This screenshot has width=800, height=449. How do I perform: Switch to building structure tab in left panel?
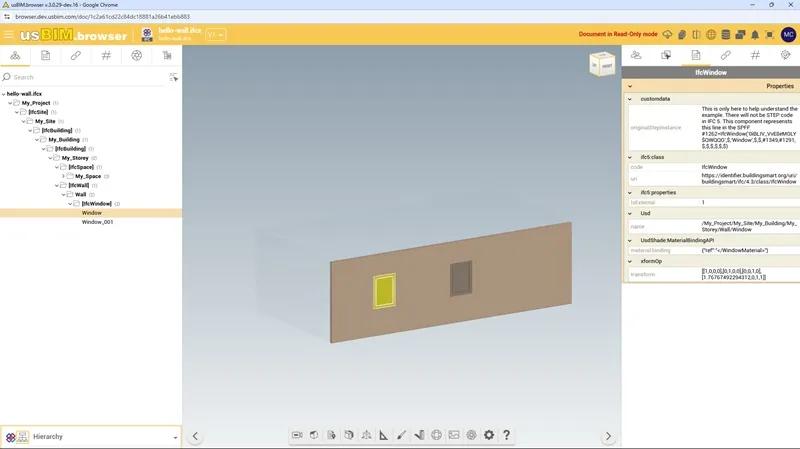coord(167,56)
